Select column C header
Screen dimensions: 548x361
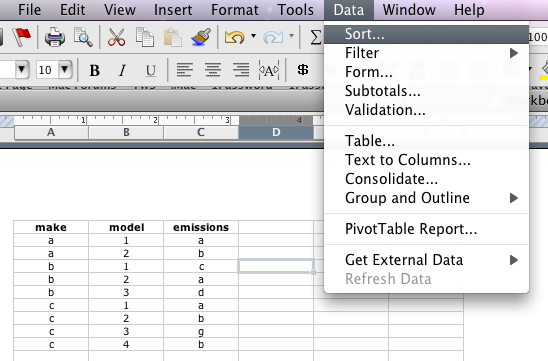[201, 132]
